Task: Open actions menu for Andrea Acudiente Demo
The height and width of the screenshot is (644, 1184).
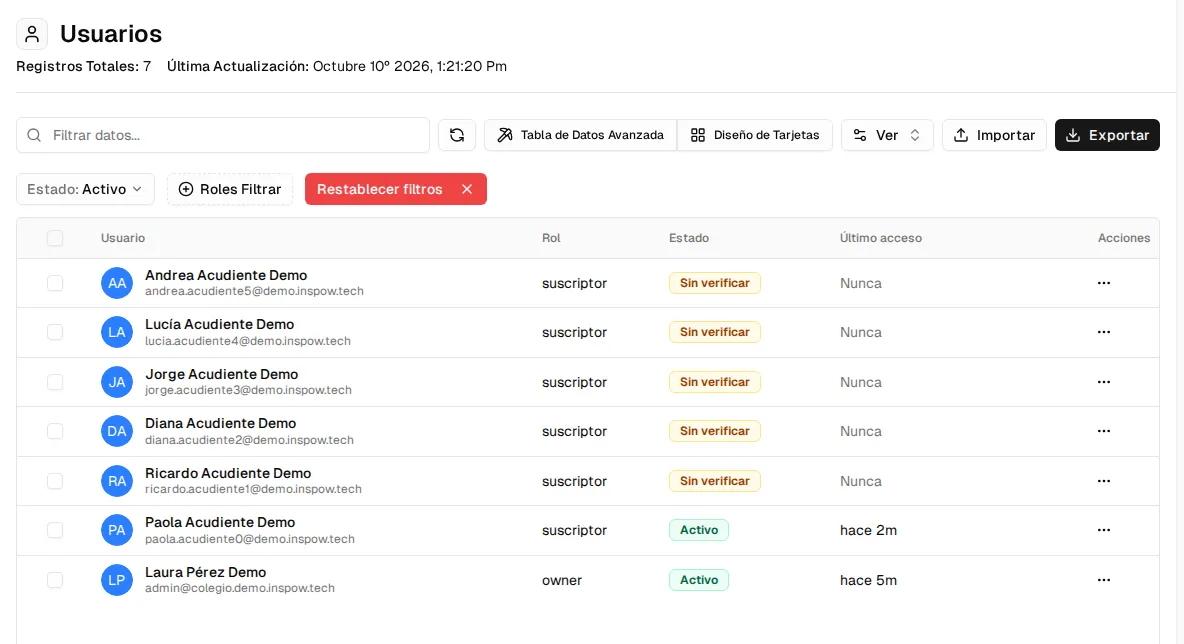Action: point(1103,283)
